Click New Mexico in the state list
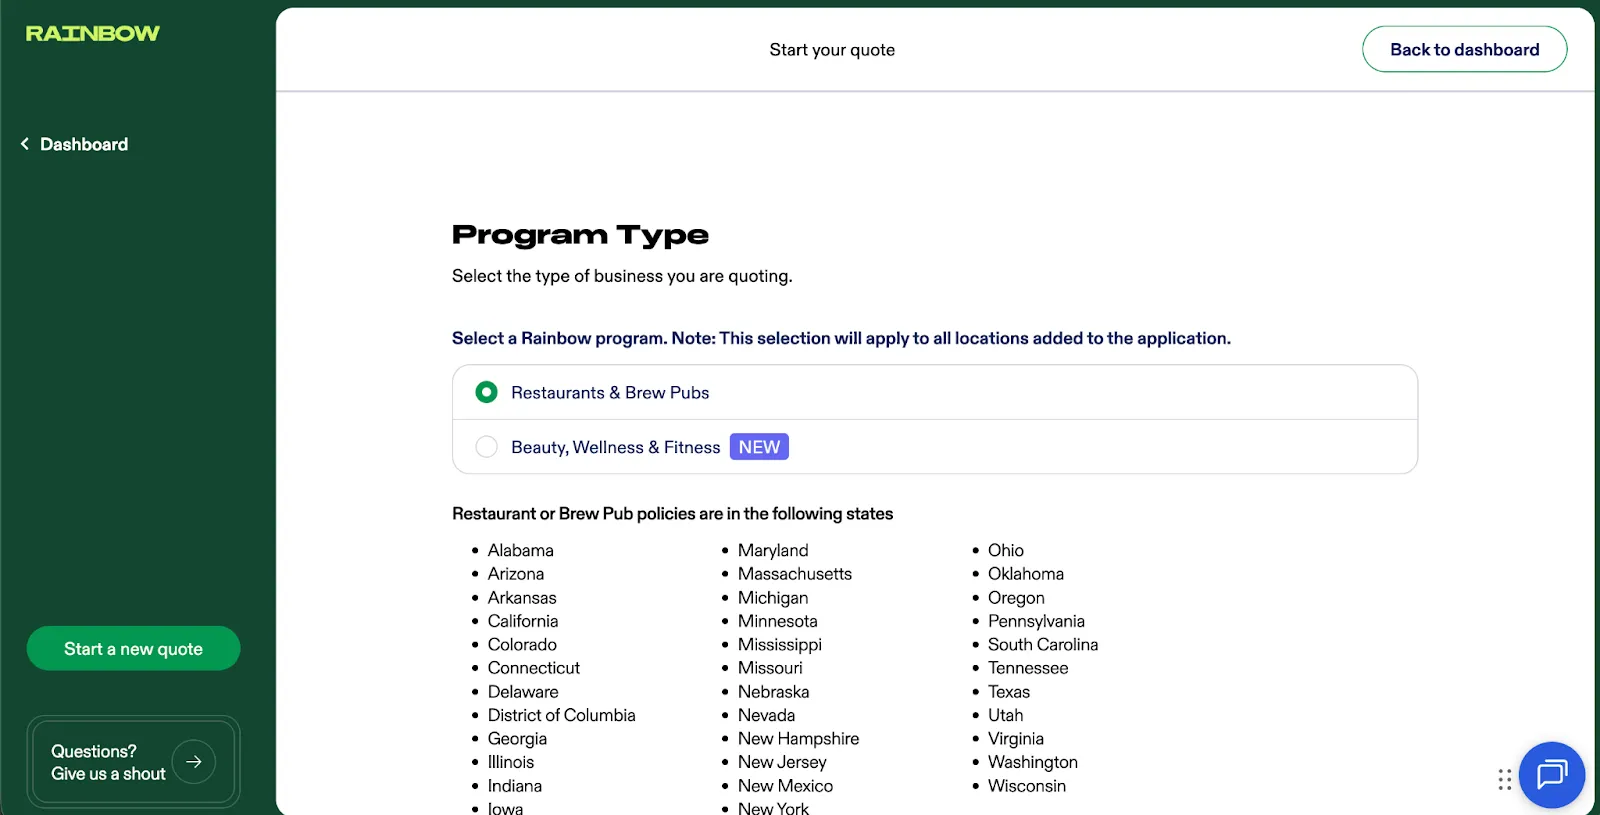Screen dimensions: 1600x815 [786, 786]
